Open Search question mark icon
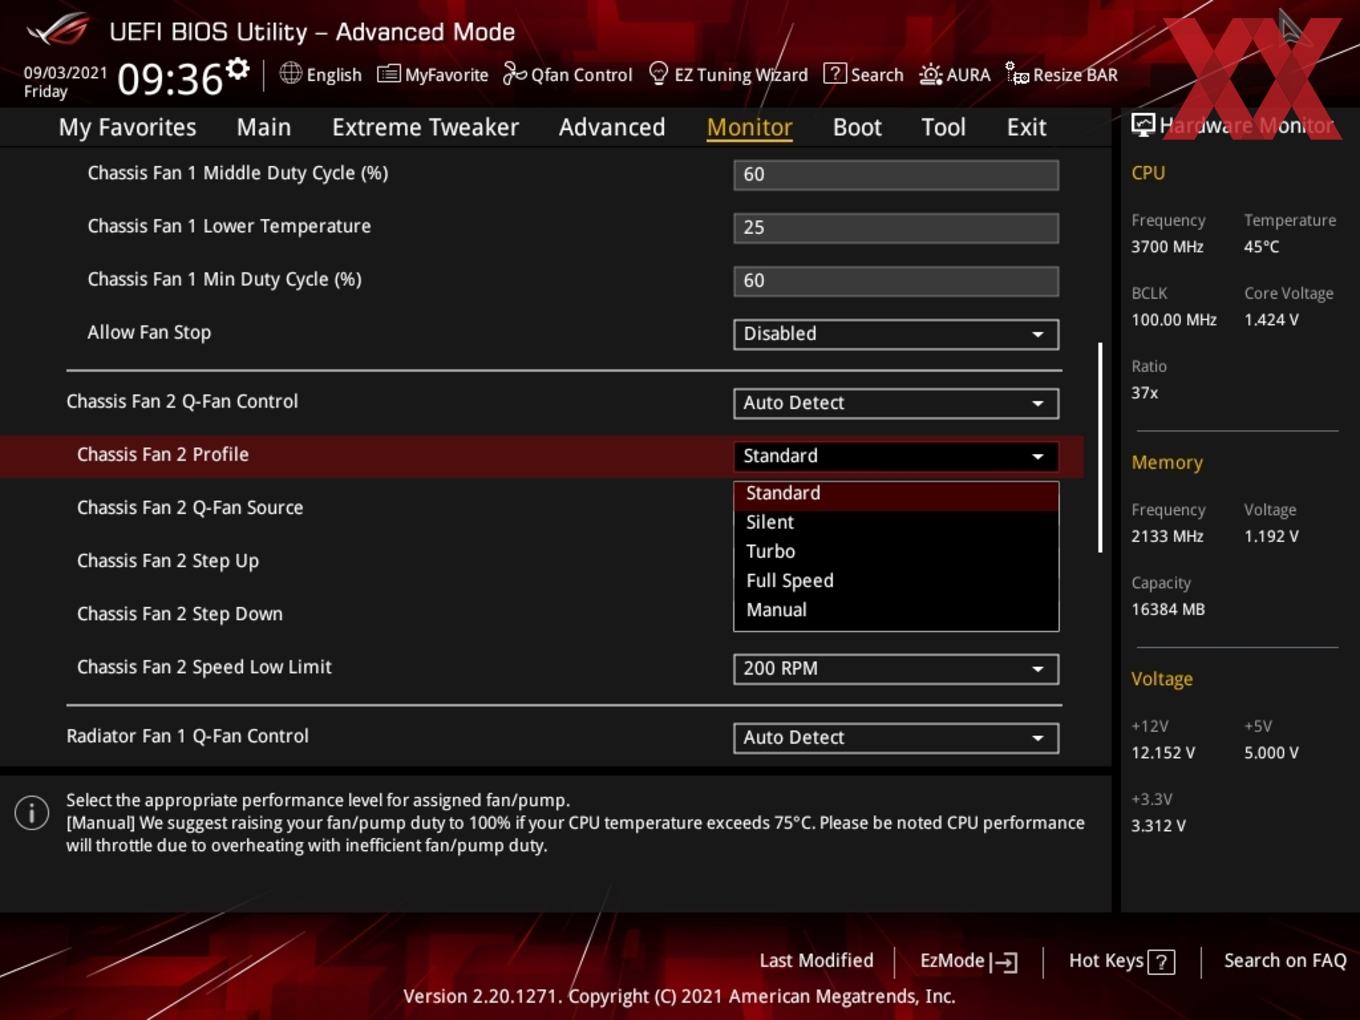The height and width of the screenshot is (1020, 1360). tap(834, 74)
